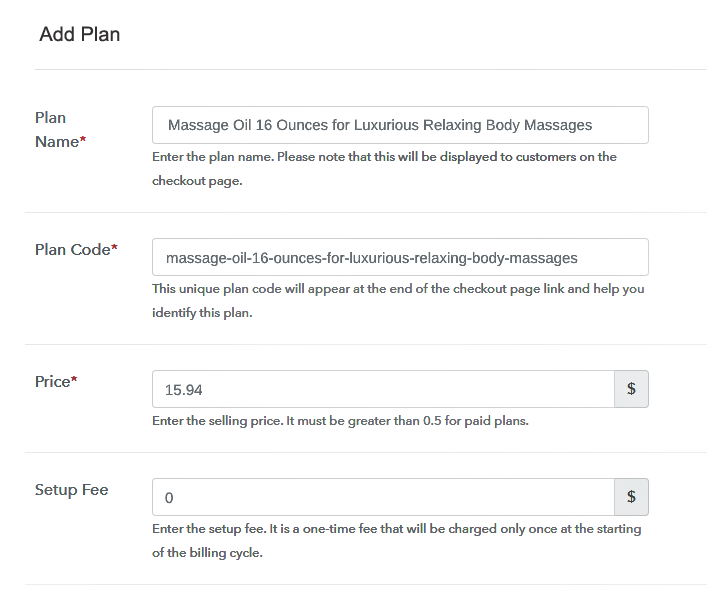Activate the Setup Fee input containing 0
This screenshot has width=726, height=596.
click(383, 497)
